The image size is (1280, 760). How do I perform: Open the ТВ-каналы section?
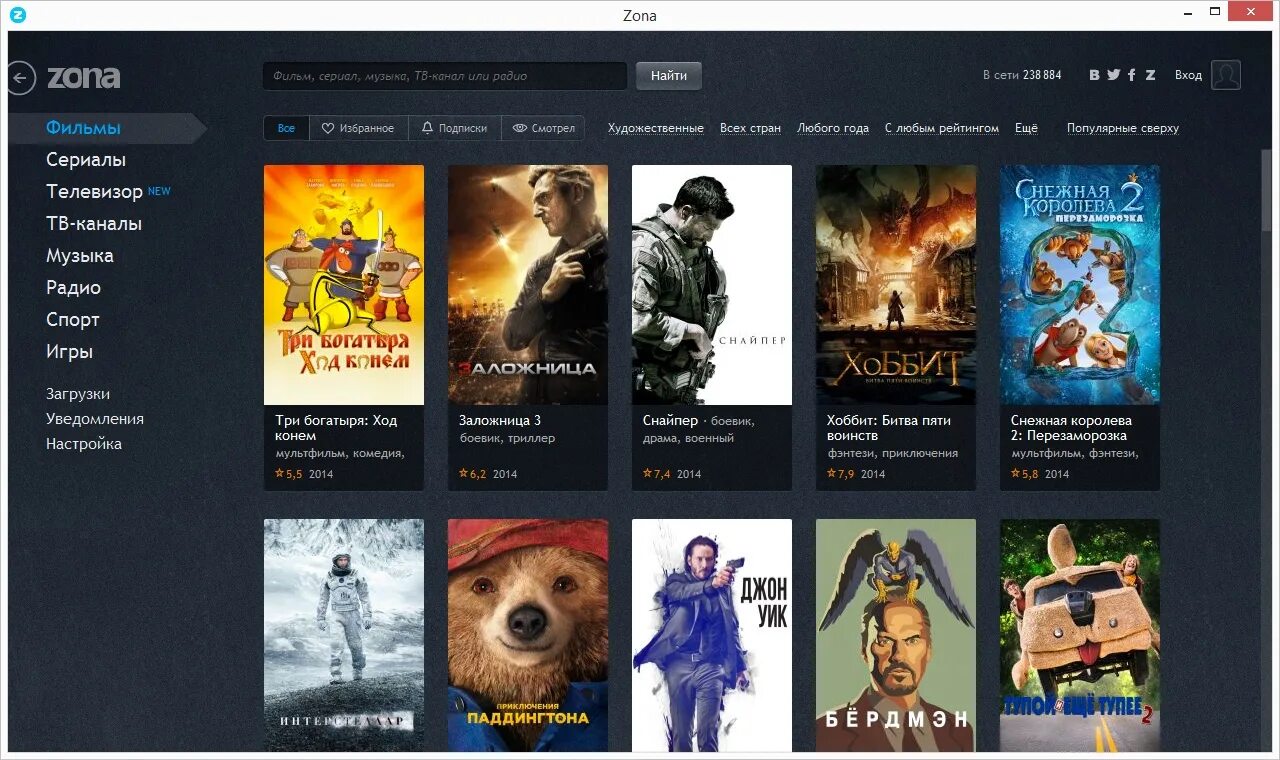(x=94, y=224)
